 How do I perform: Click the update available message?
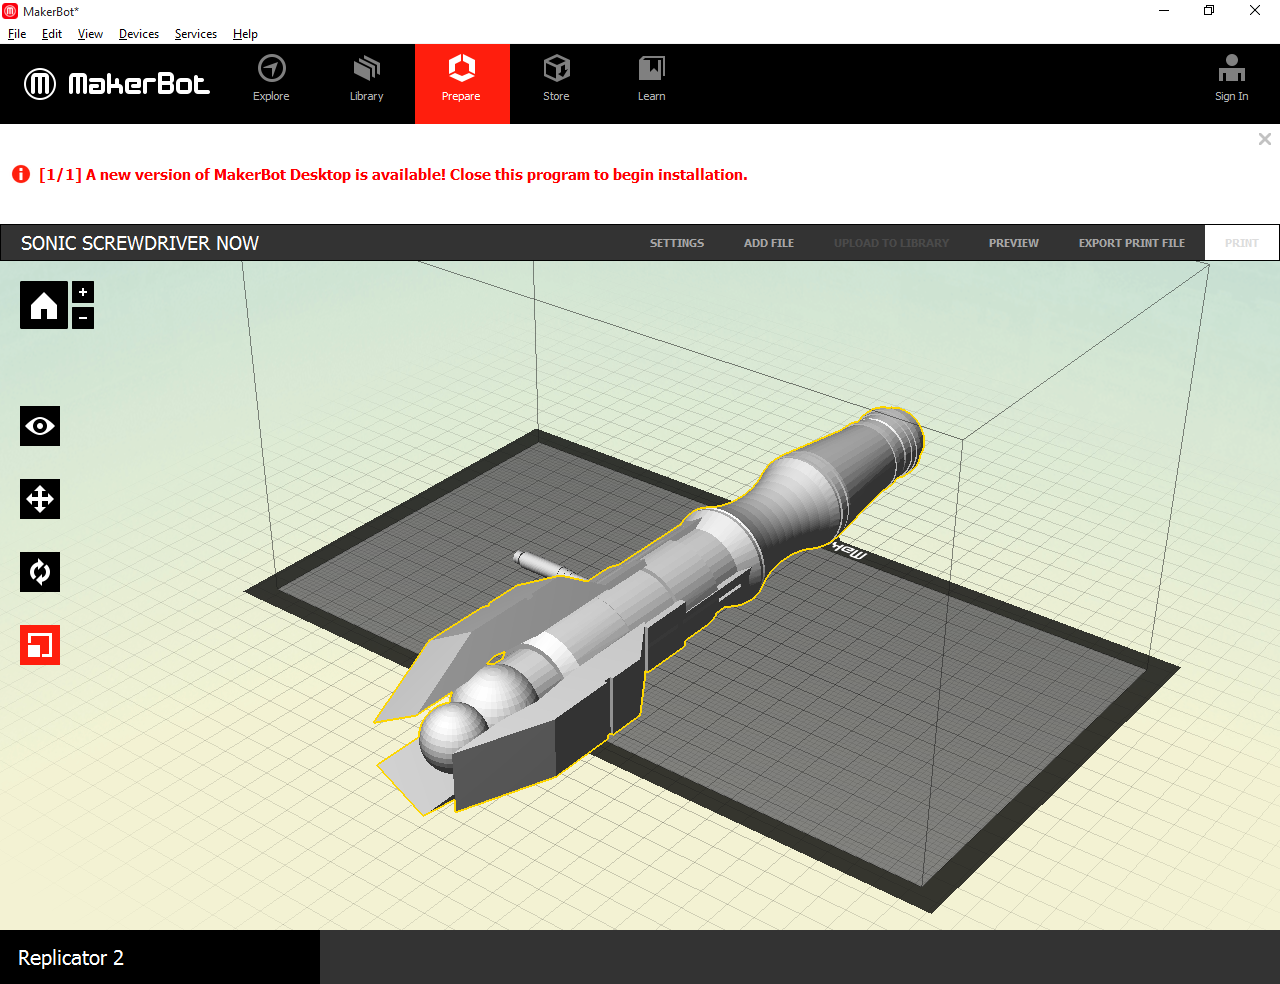(393, 174)
